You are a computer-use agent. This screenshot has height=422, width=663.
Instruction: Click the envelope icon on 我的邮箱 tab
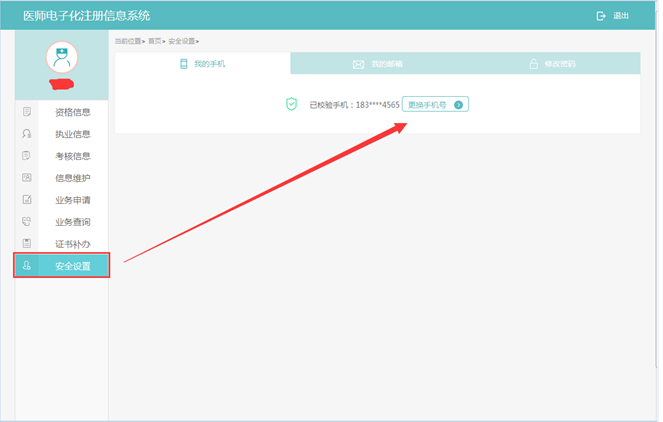(358, 64)
